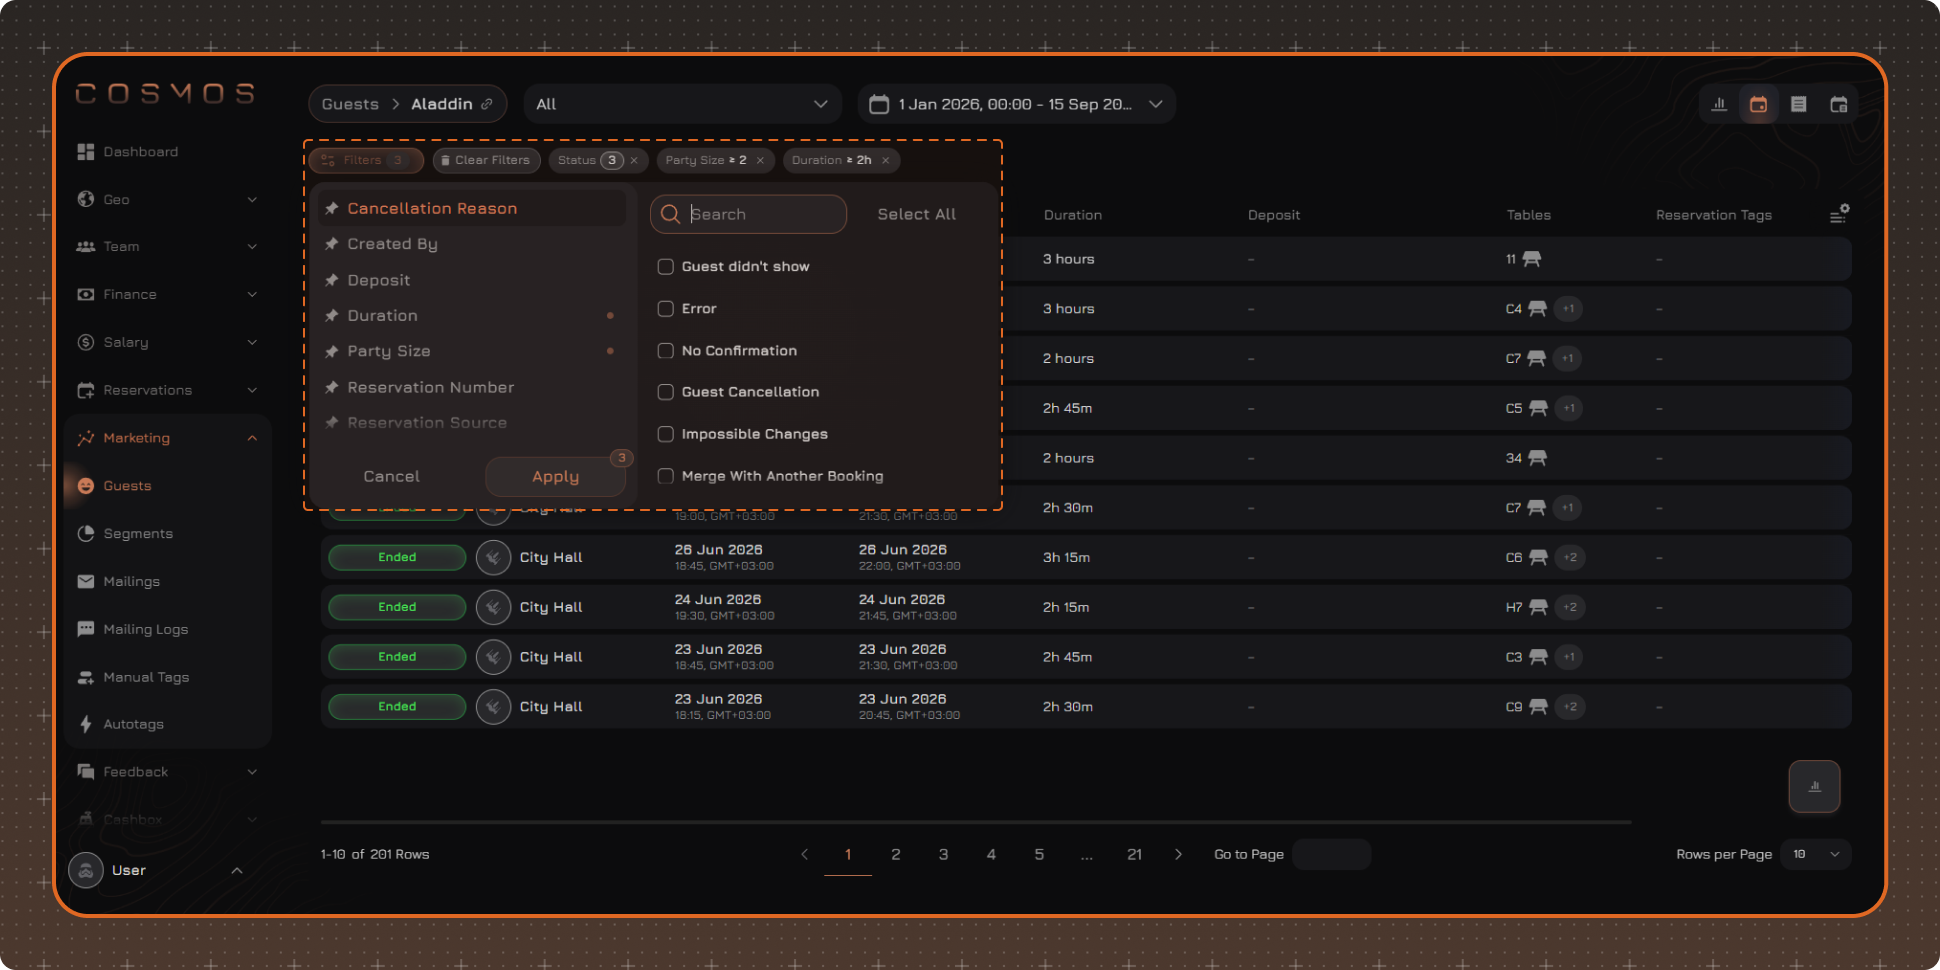This screenshot has width=1940, height=970.
Task: Click the Feedback speech bubbles icon
Action: click(x=86, y=771)
